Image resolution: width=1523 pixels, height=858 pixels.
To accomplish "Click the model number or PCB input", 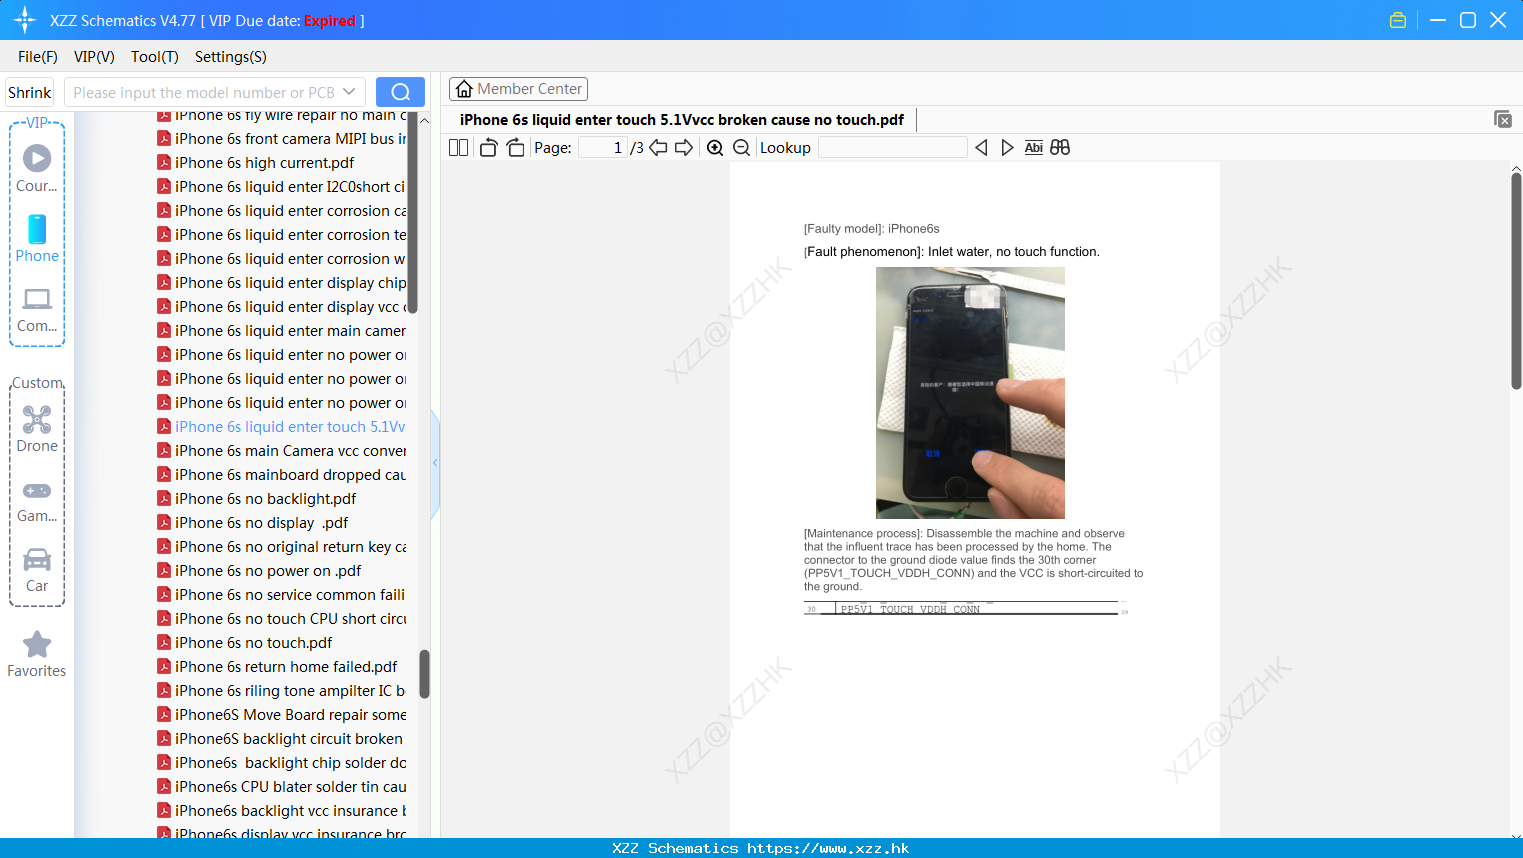I will click(205, 92).
